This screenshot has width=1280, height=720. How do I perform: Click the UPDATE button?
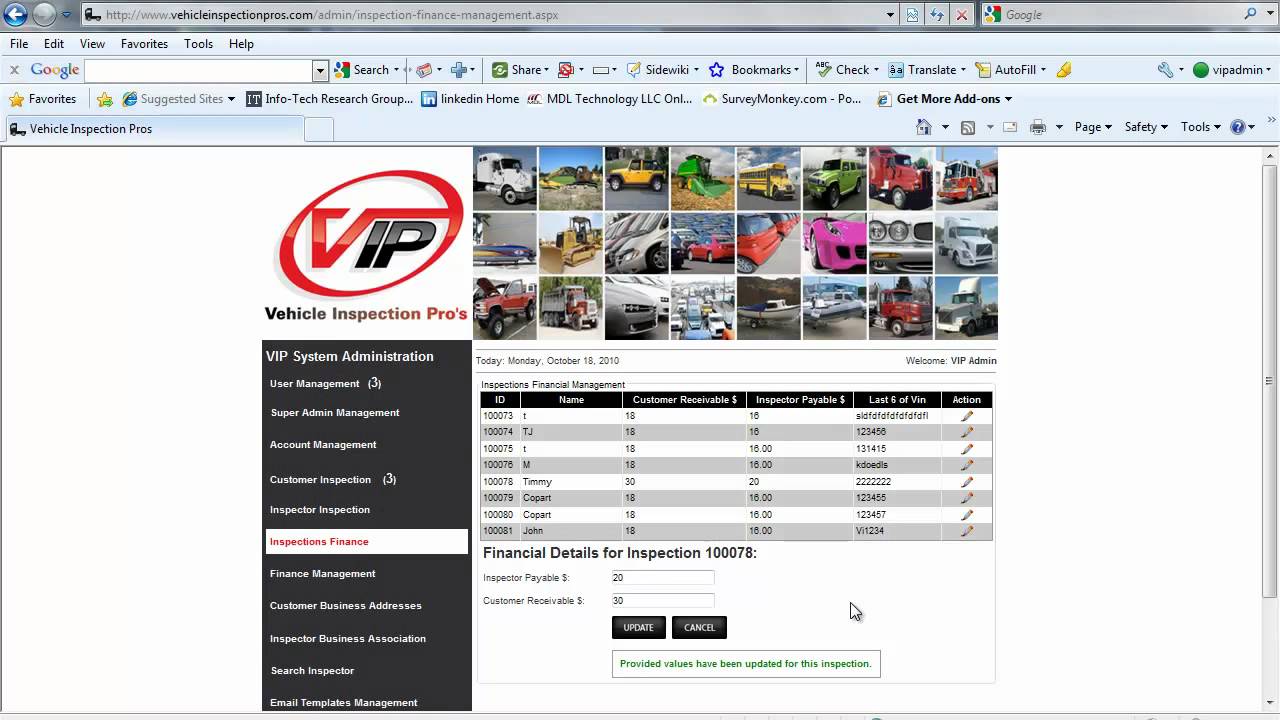coord(638,627)
